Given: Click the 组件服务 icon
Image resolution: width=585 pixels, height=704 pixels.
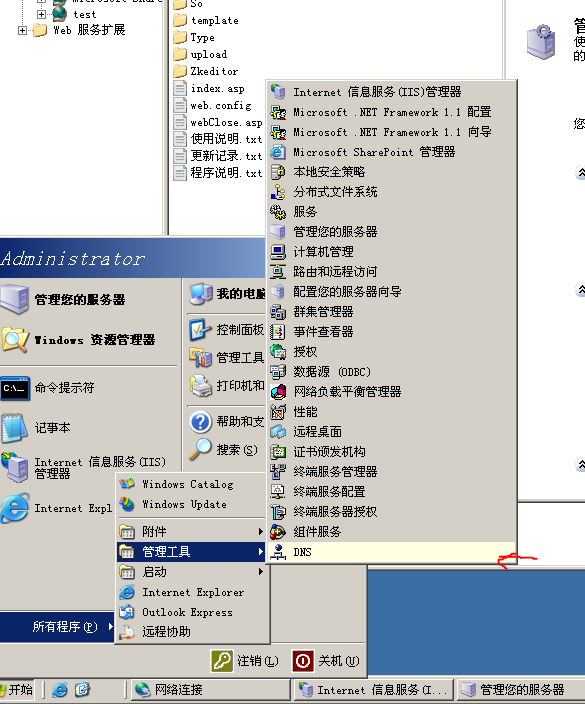Looking at the screenshot, I should (278, 532).
